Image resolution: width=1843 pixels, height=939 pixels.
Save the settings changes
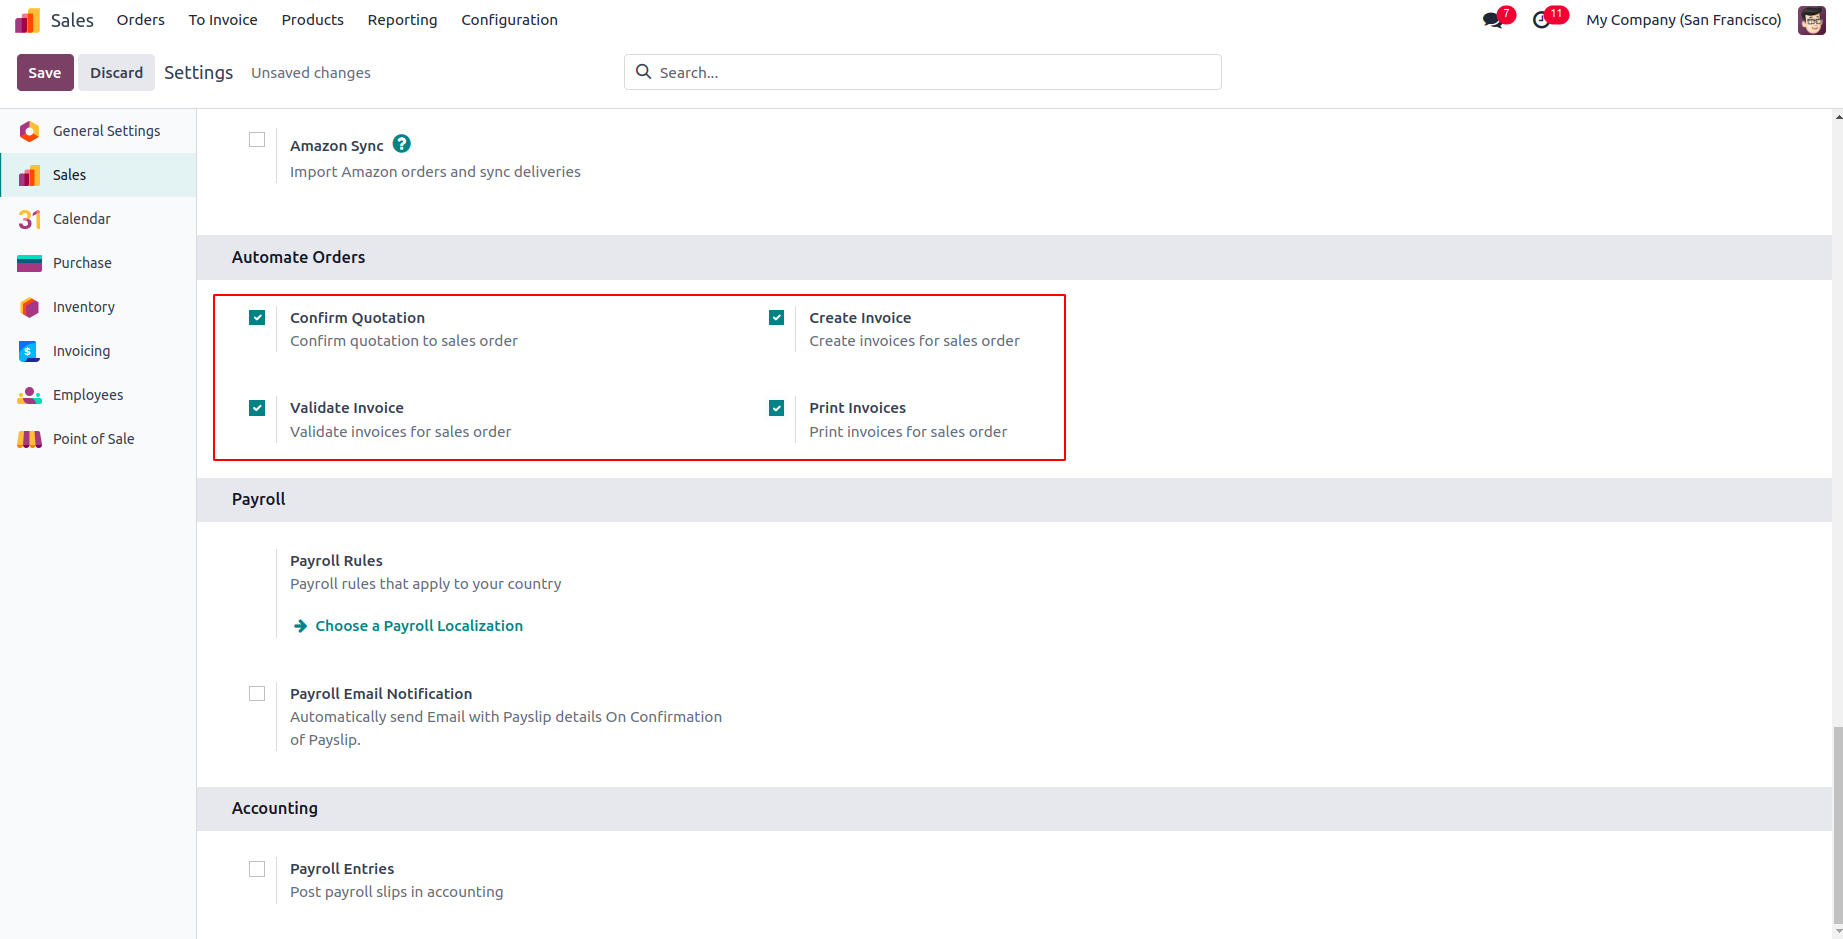point(45,73)
